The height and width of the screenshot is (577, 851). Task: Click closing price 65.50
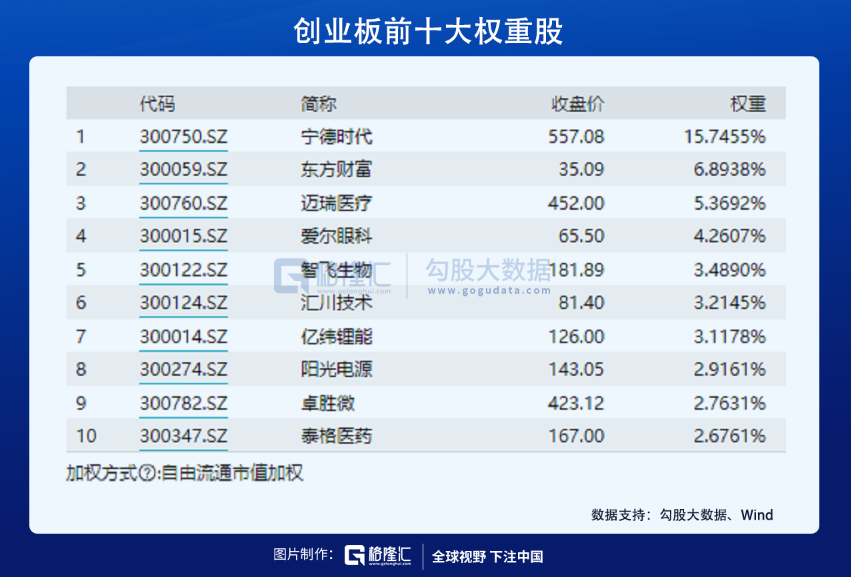(581, 236)
